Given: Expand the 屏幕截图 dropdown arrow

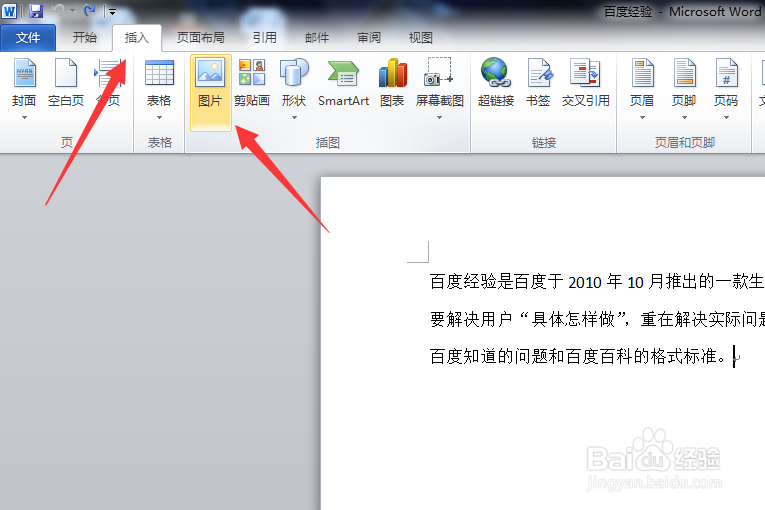Looking at the screenshot, I should tap(440, 118).
